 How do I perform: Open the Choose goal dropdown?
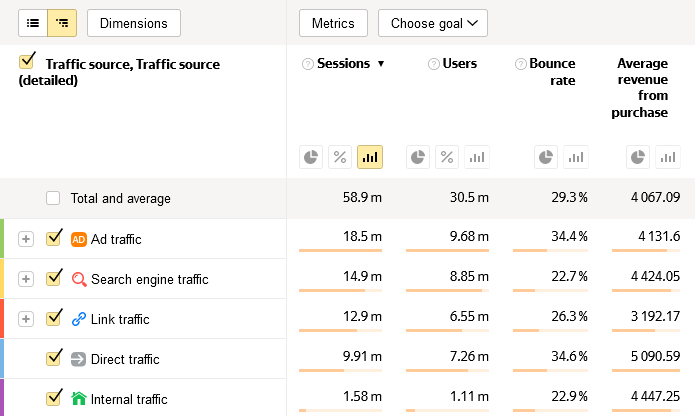(432, 22)
